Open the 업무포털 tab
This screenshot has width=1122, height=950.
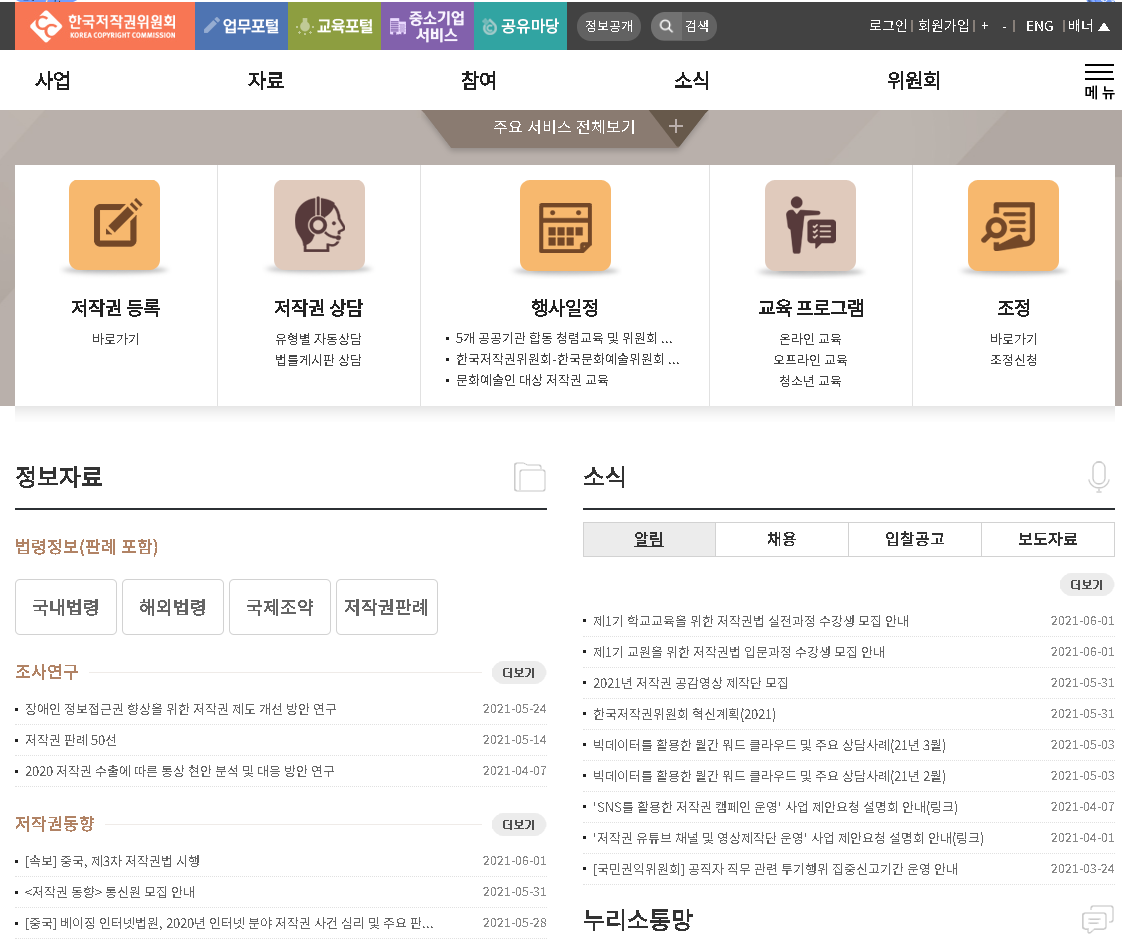click(x=241, y=26)
